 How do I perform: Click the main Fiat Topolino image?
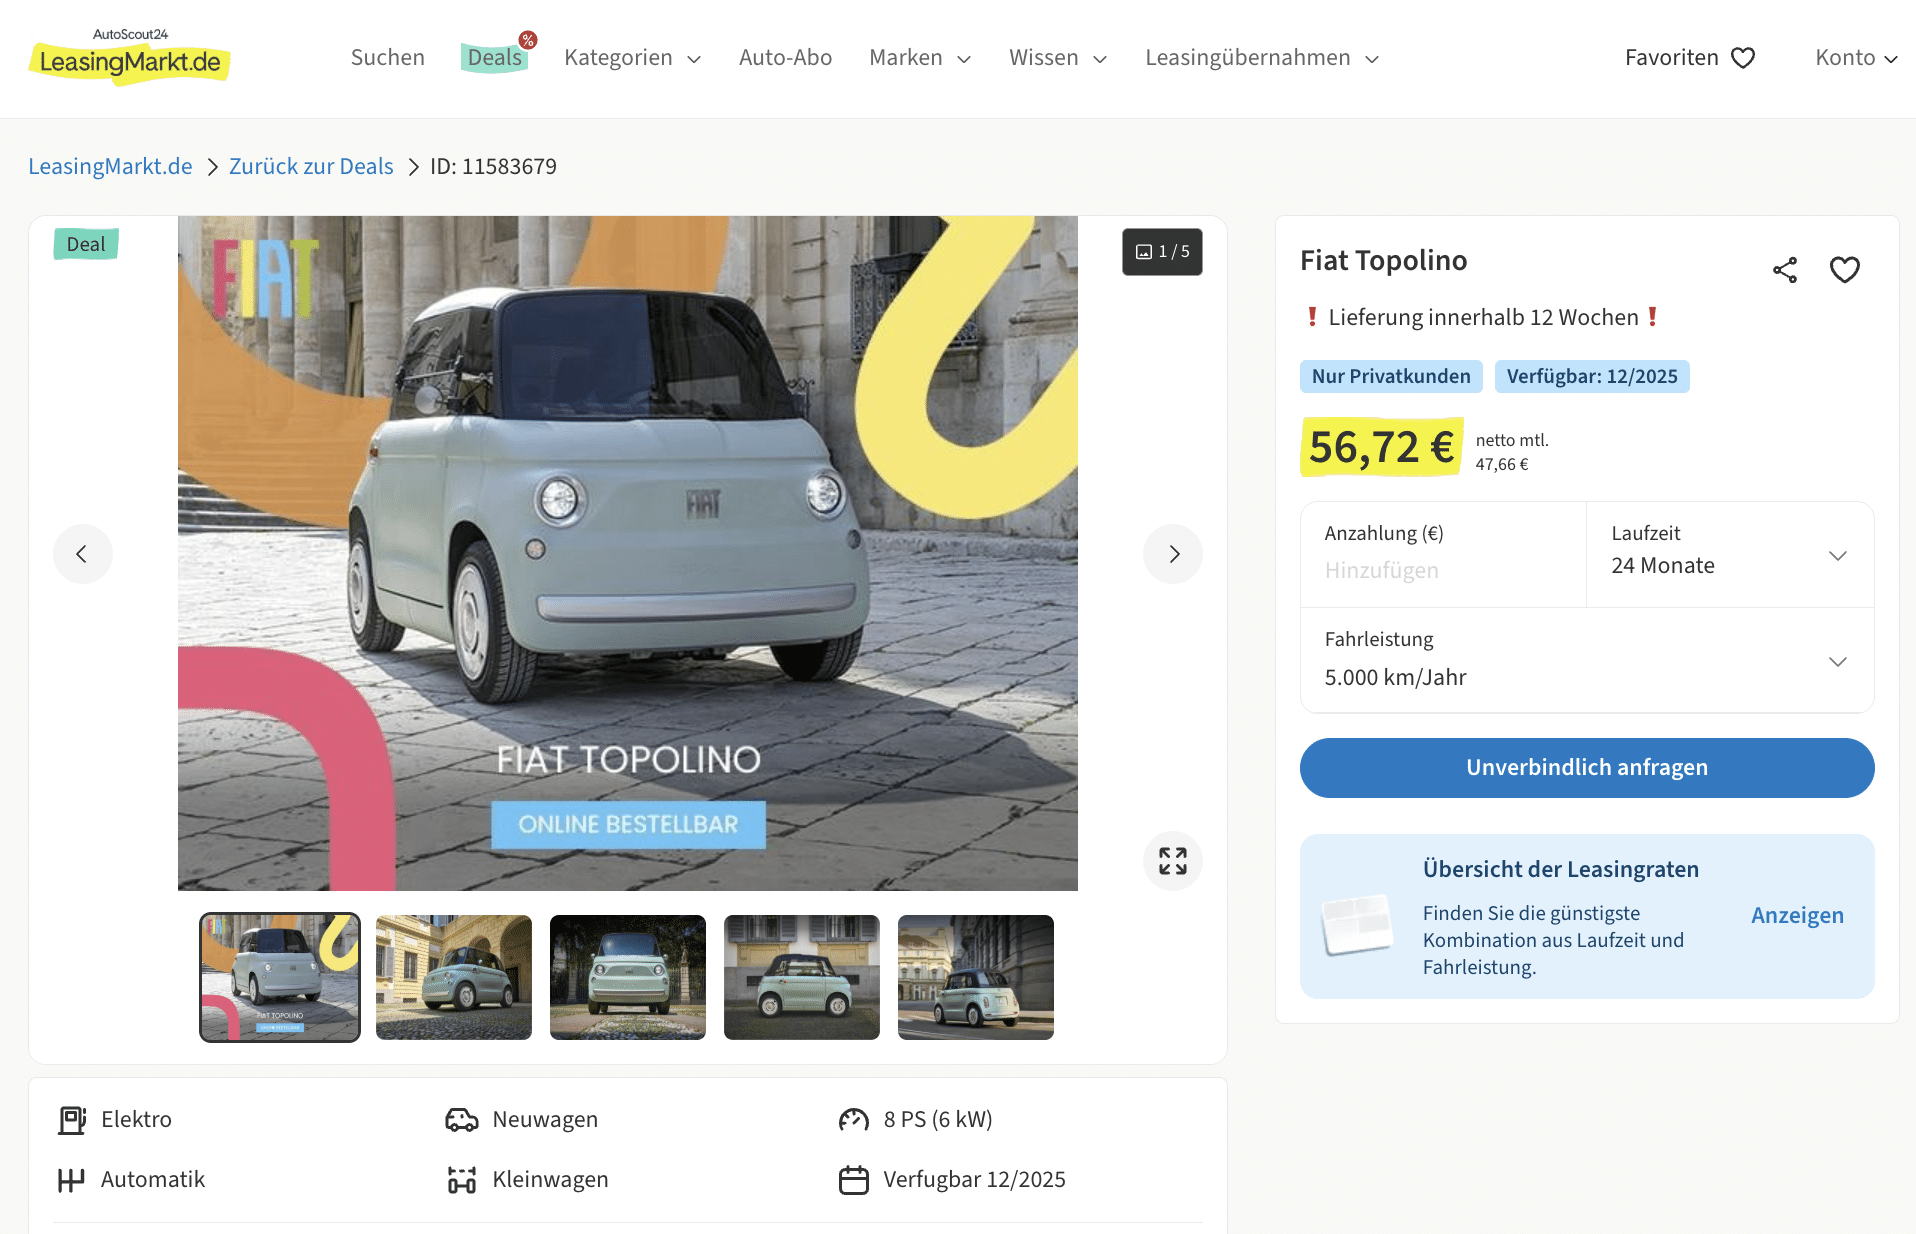click(628, 553)
